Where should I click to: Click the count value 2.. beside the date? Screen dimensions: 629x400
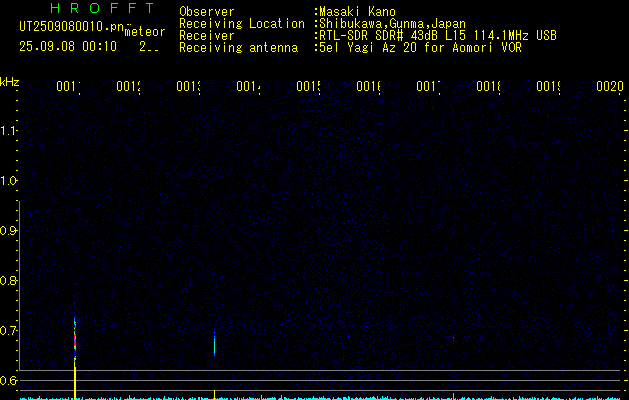(149, 47)
